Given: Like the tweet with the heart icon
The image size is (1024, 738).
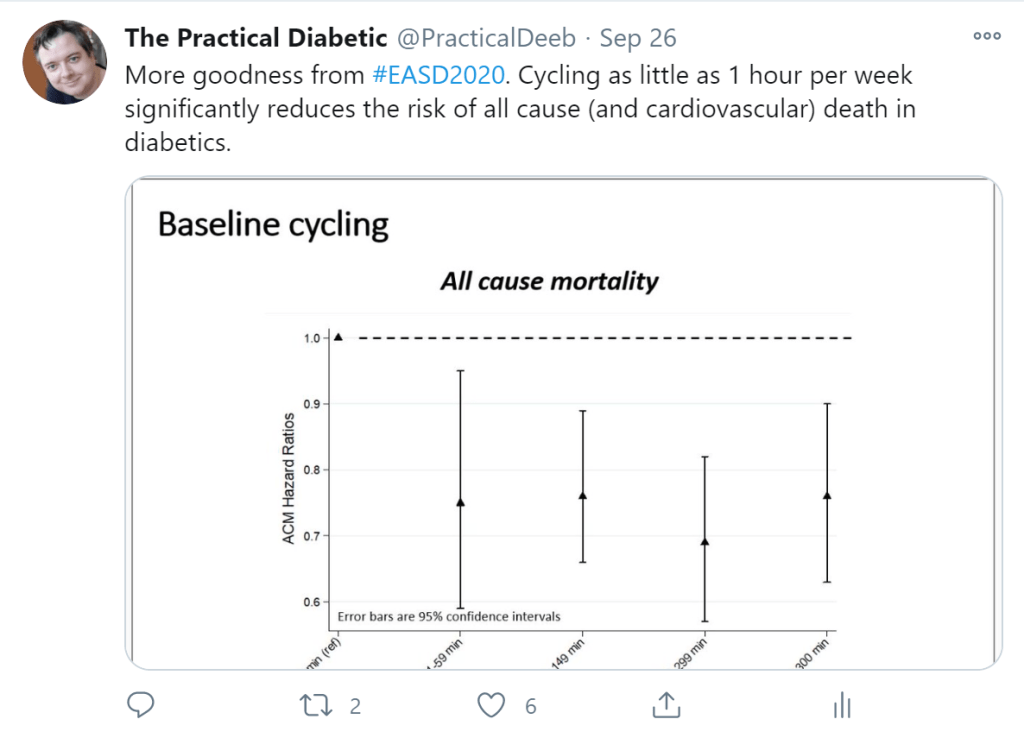Looking at the screenshot, I should [490, 706].
